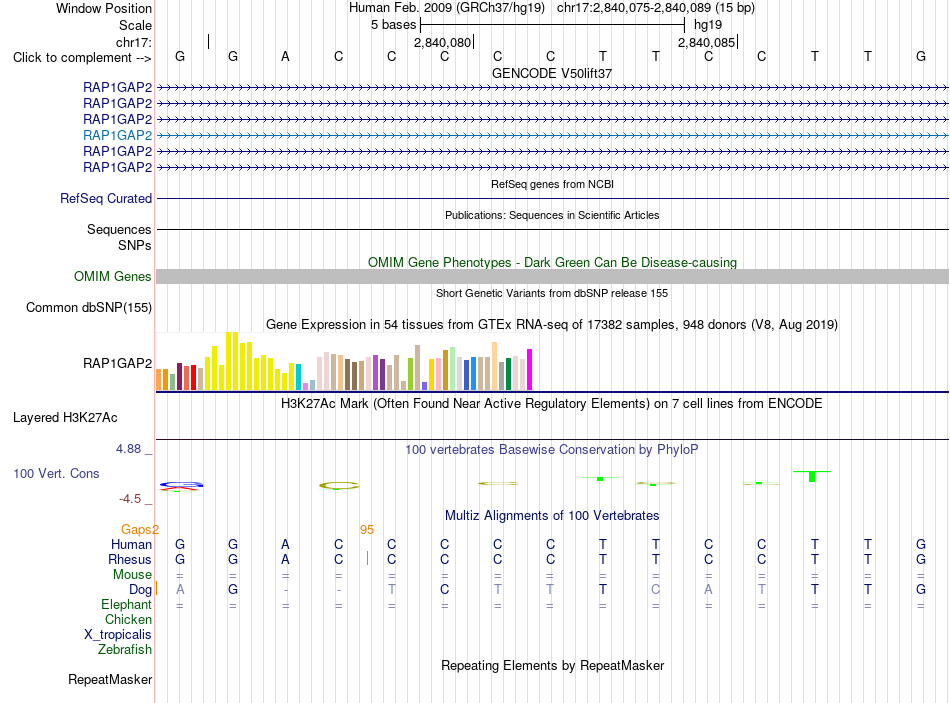Click the magenta bar in GTEx expression chart
The image size is (950, 703).
click(530, 369)
